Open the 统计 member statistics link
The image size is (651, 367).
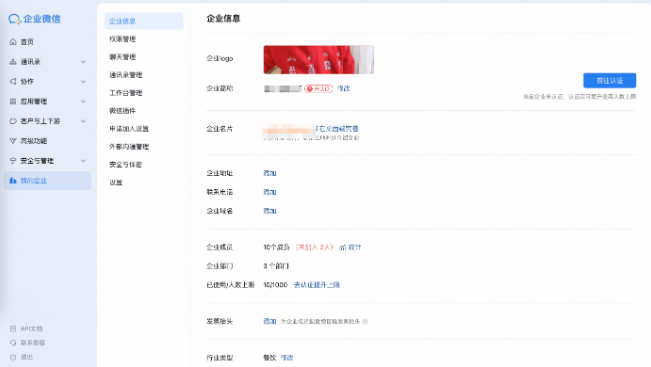click(350, 247)
